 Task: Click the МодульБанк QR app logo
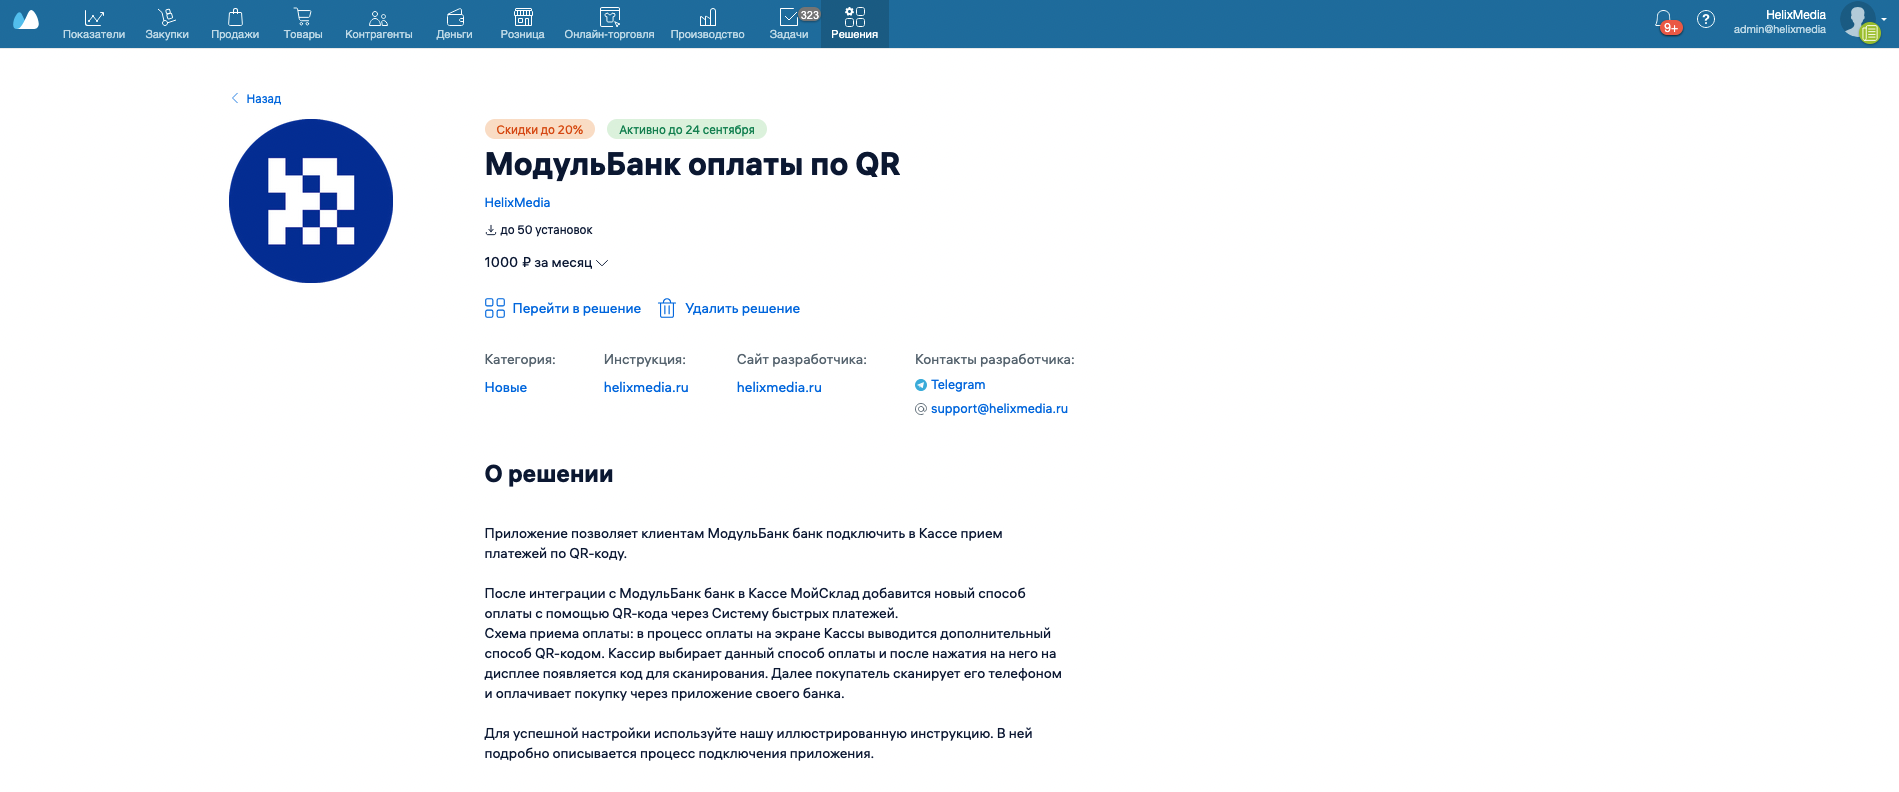pyautogui.click(x=311, y=201)
